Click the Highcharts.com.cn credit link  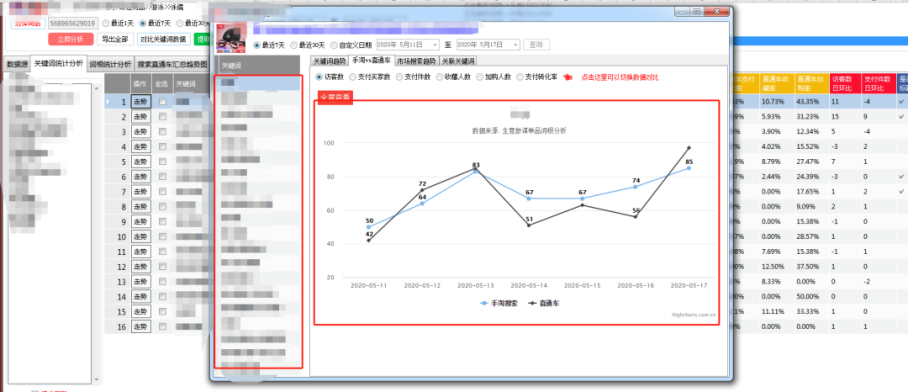(693, 316)
